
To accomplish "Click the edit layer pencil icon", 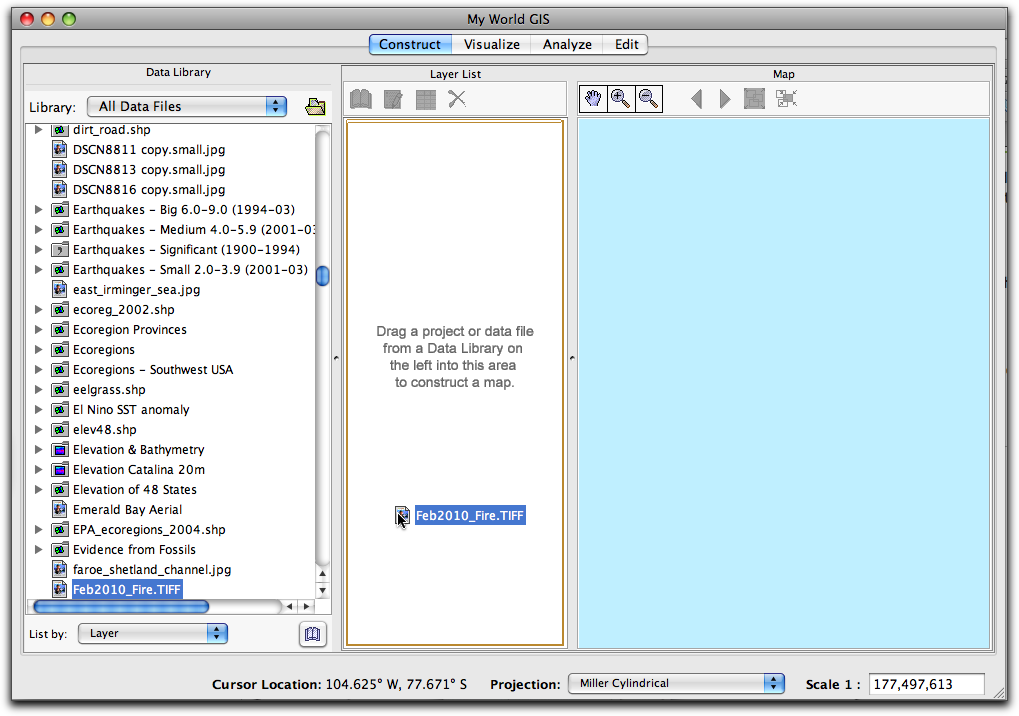I will click(393, 99).
